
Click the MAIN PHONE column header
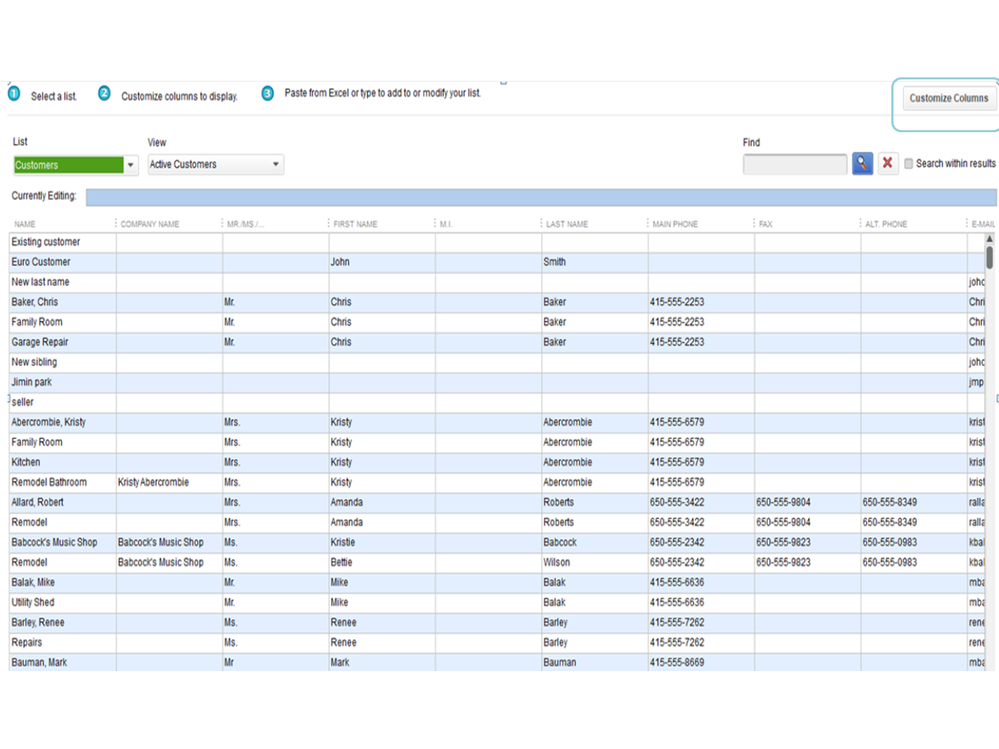[x=675, y=224]
